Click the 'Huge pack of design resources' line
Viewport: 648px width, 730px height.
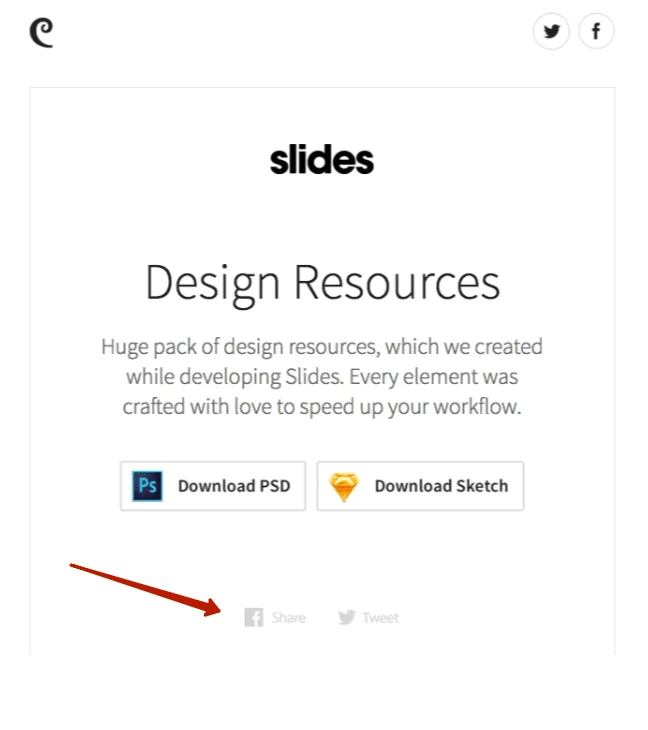tap(322, 347)
